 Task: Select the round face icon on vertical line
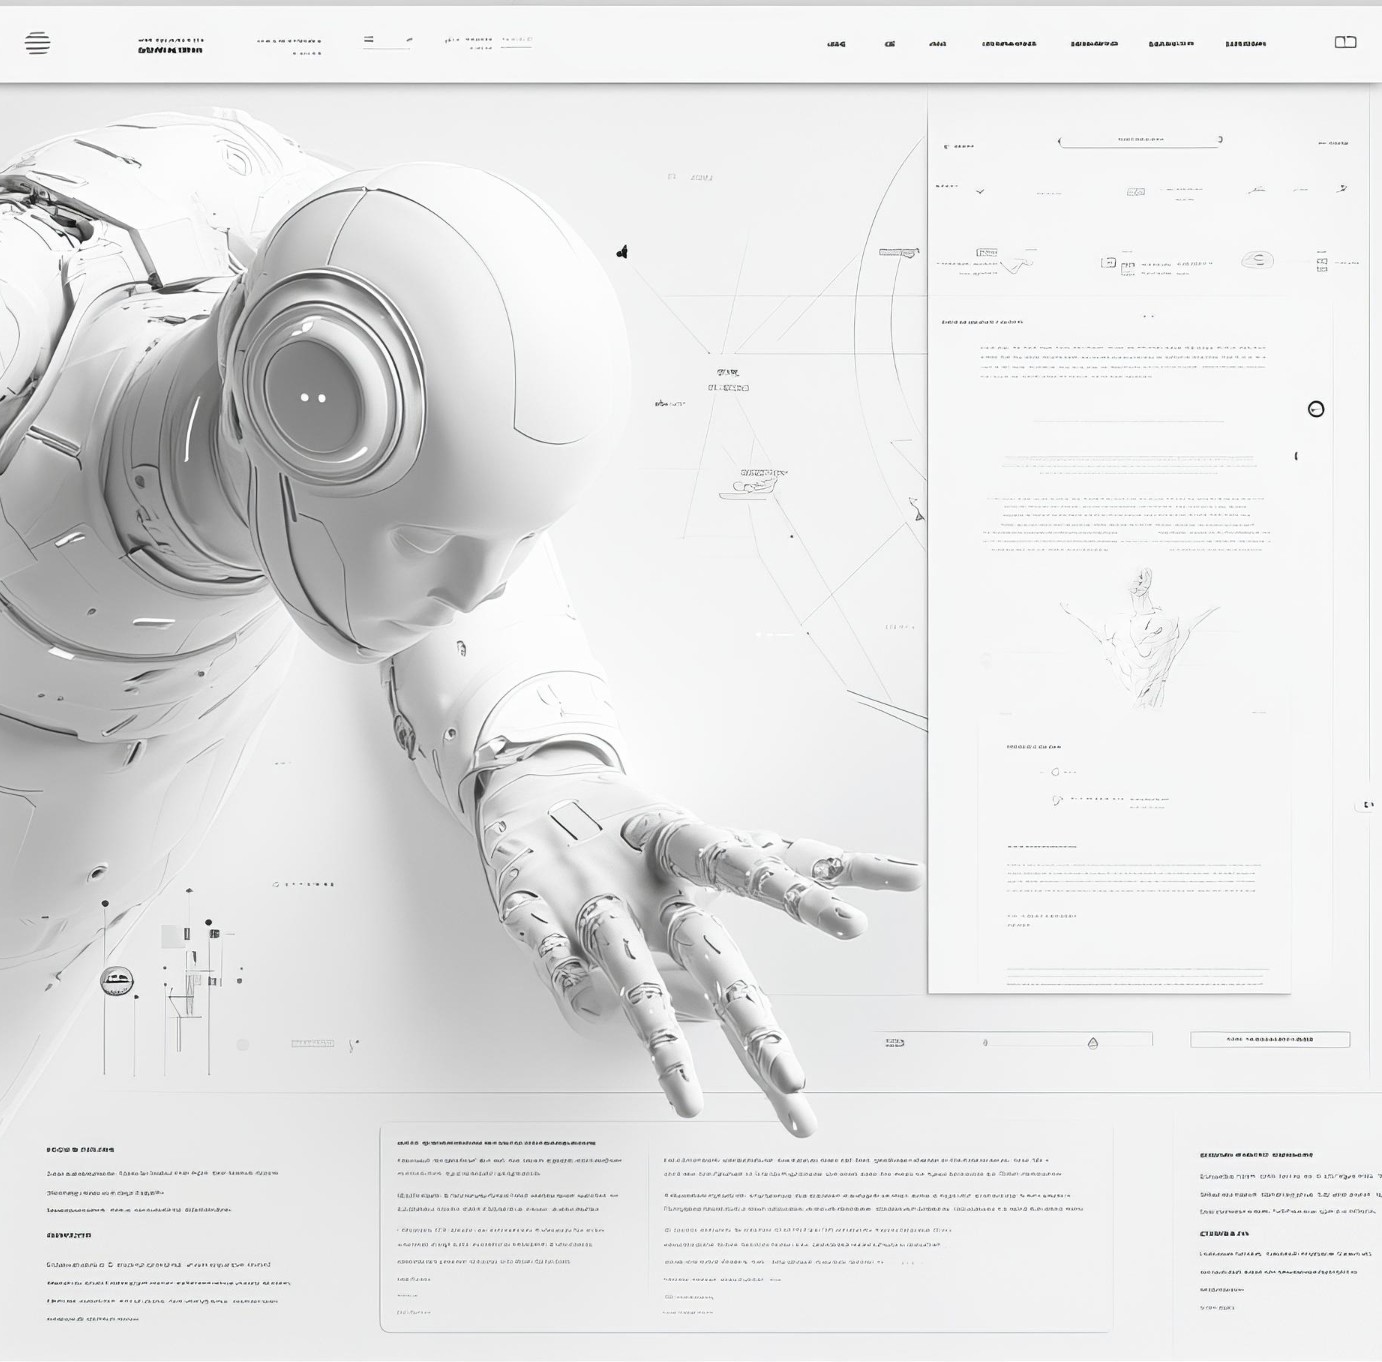pyautogui.click(x=117, y=981)
